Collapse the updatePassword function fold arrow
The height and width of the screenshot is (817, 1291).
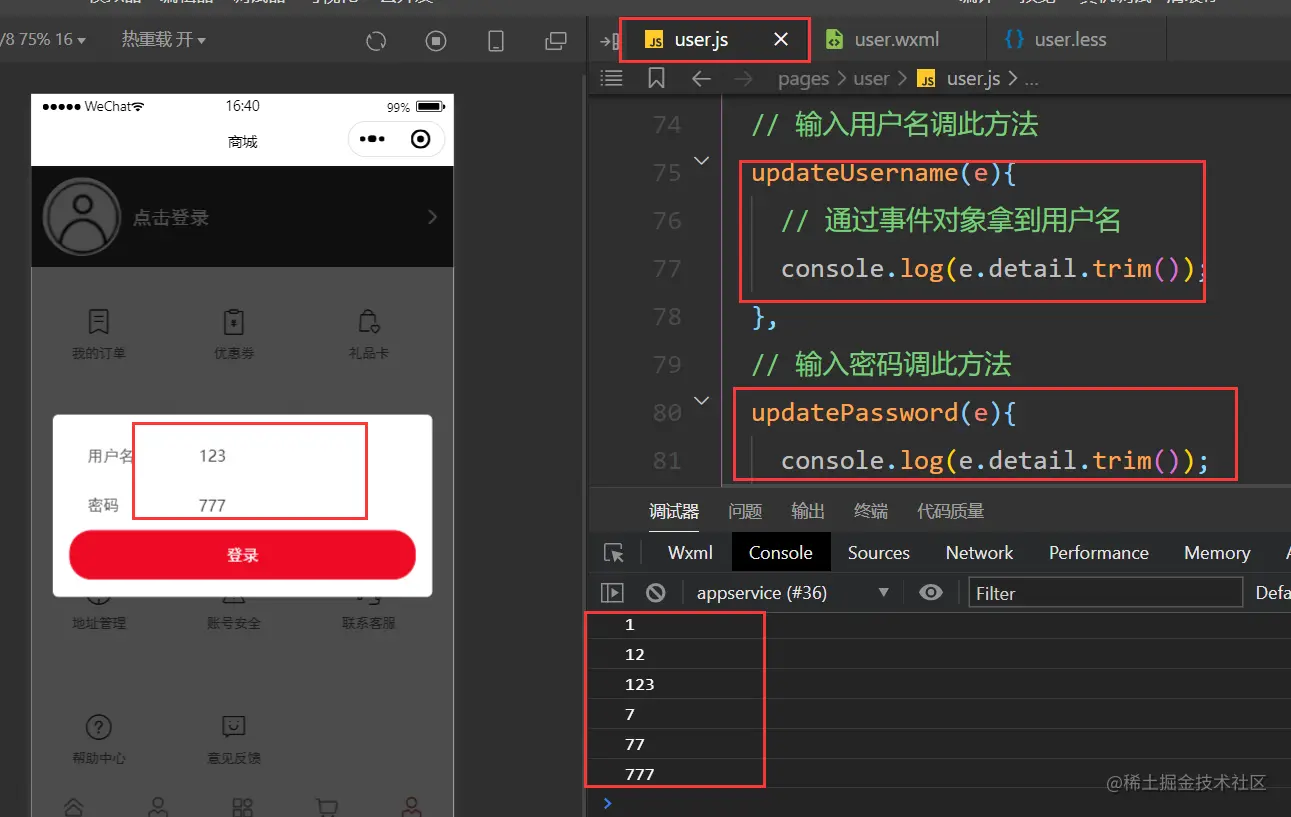click(x=702, y=400)
